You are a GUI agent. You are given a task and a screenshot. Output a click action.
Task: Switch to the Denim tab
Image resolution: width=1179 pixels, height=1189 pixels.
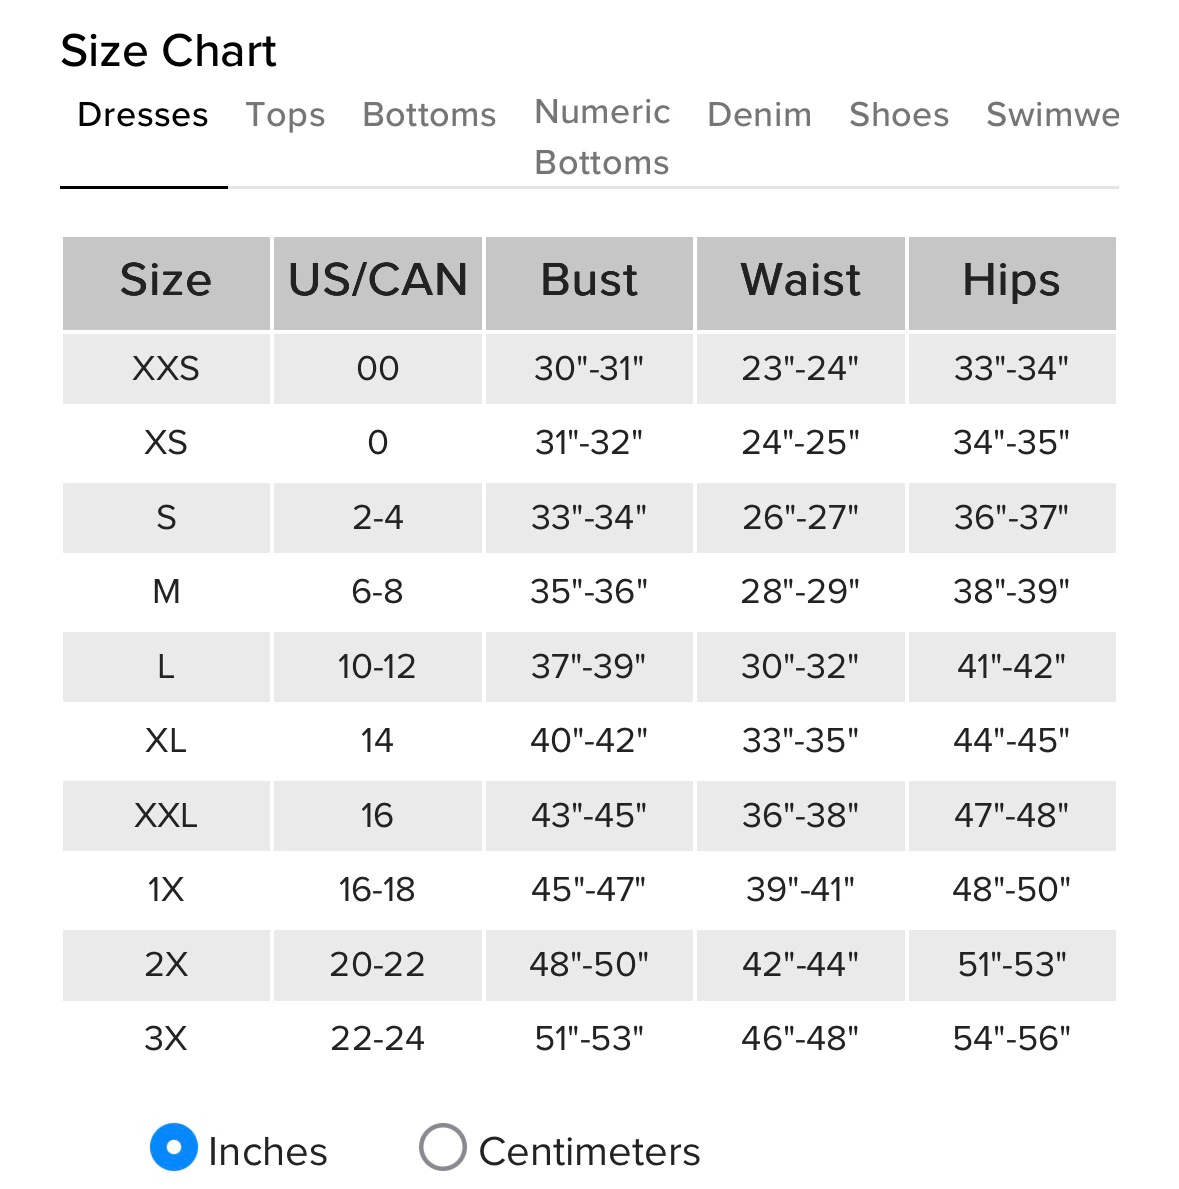click(760, 115)
